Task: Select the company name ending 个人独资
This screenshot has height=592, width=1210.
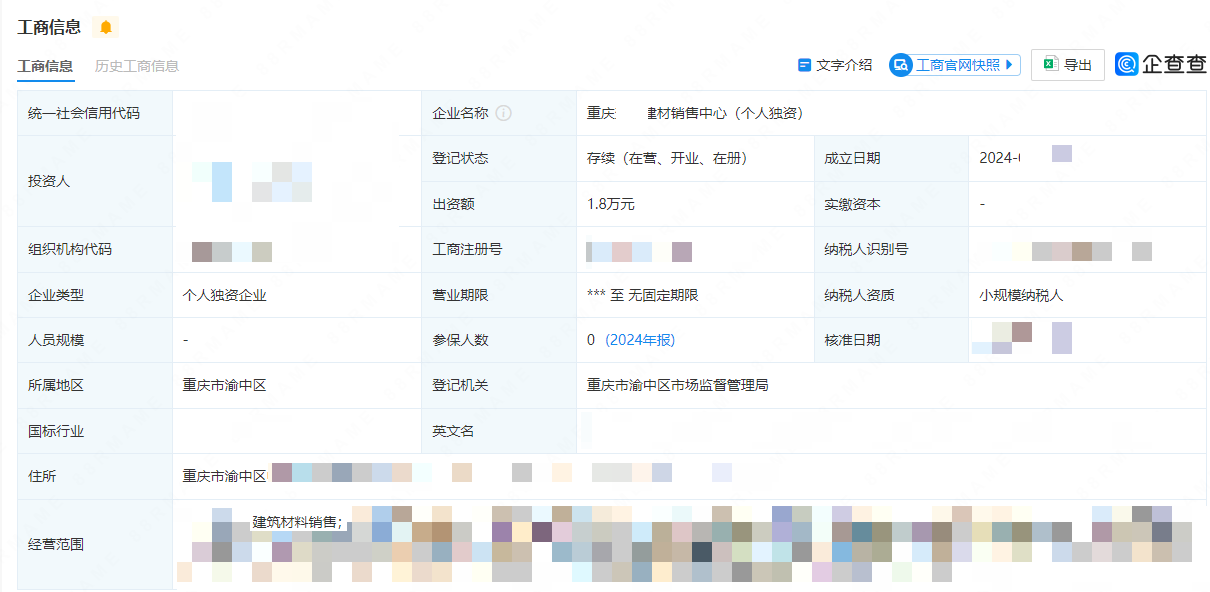Action: tap(696, 113)
